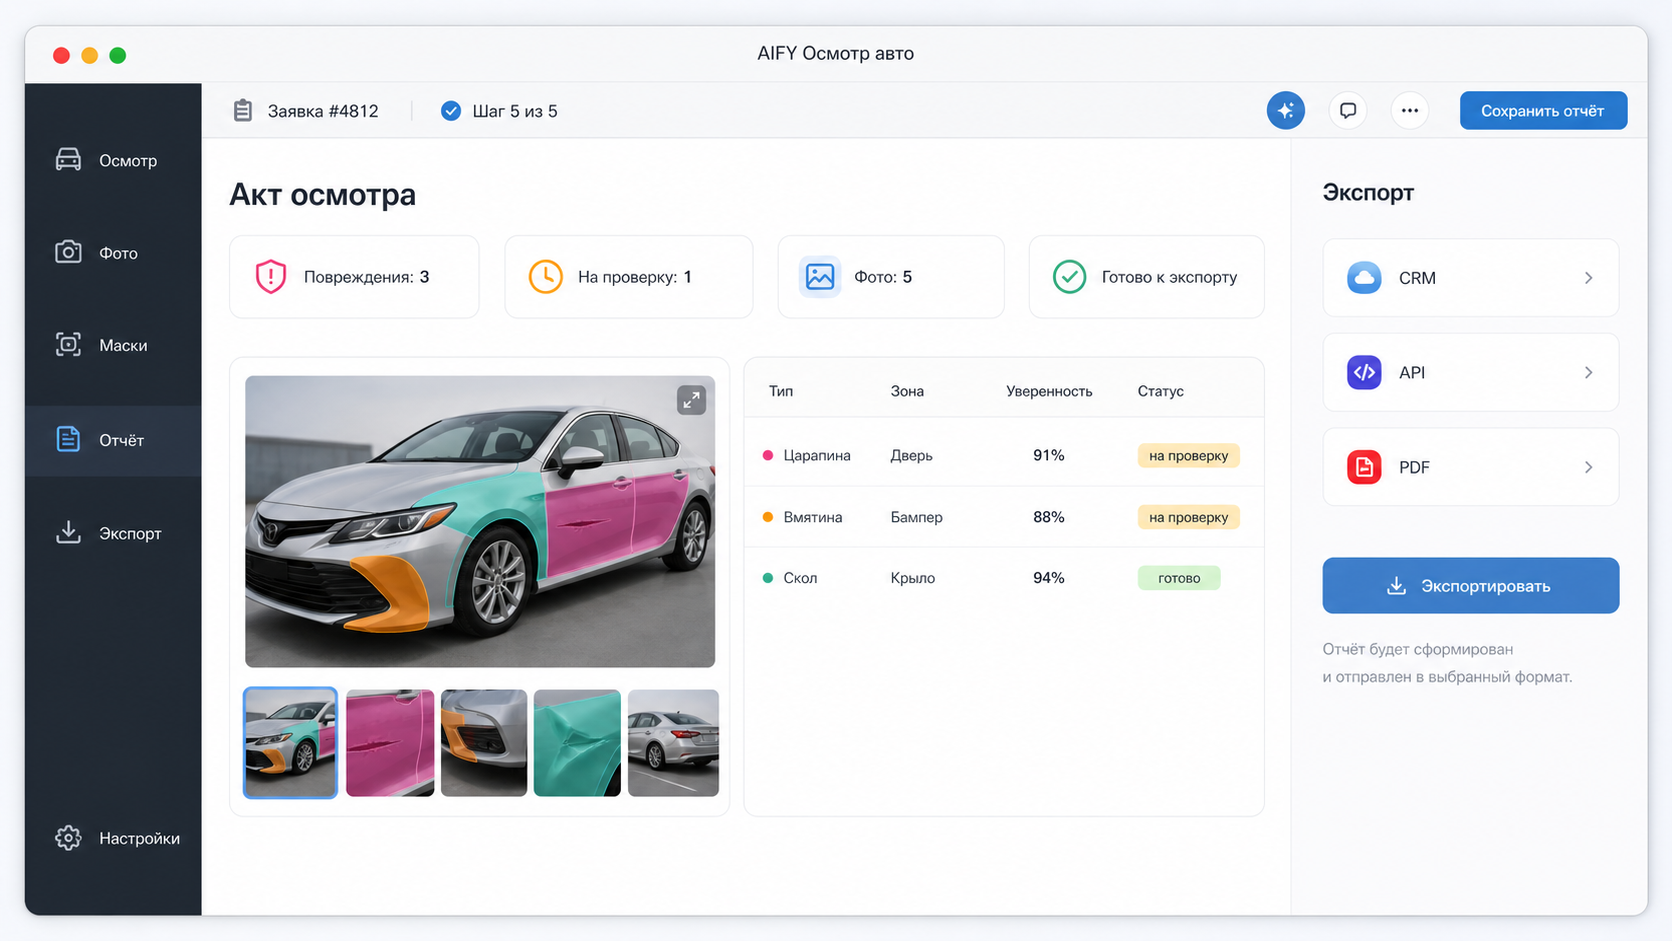Open the comments chat bubble icon
This screenshot has width=1672, height=941.
[x=1348, y=111]
